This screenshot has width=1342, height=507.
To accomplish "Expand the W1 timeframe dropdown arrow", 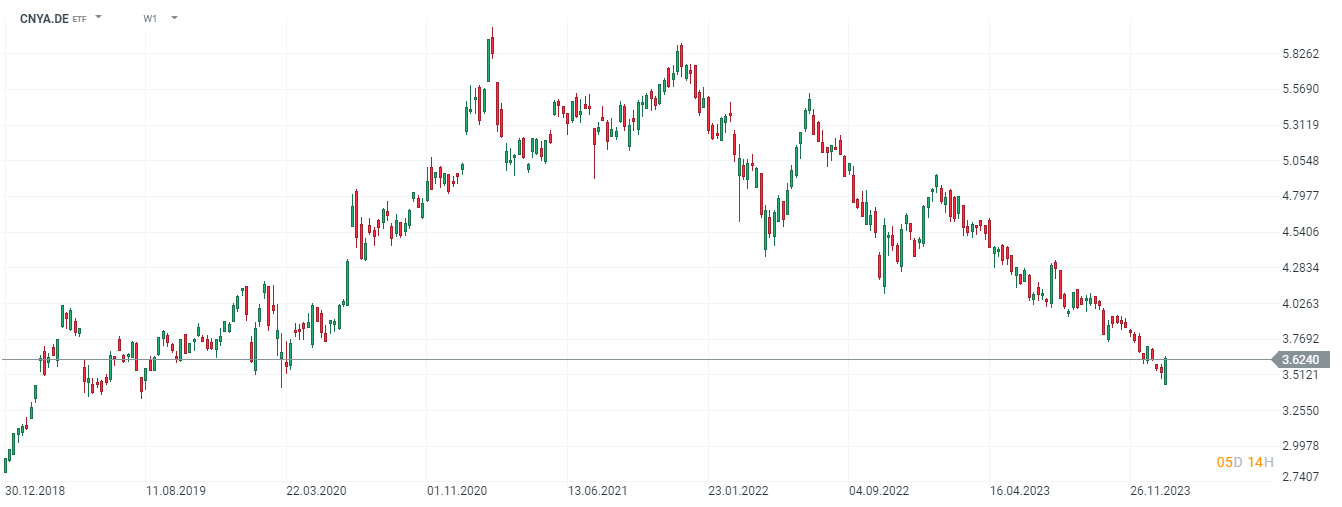I will pos(174,18).
